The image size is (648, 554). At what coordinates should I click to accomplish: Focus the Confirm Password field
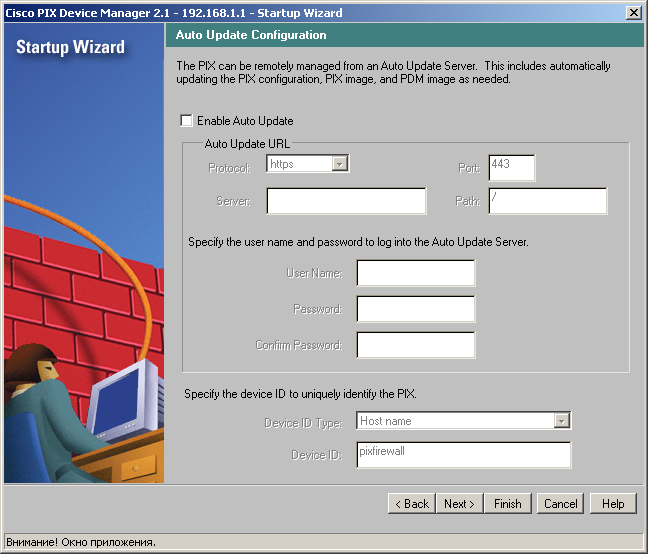416,345
